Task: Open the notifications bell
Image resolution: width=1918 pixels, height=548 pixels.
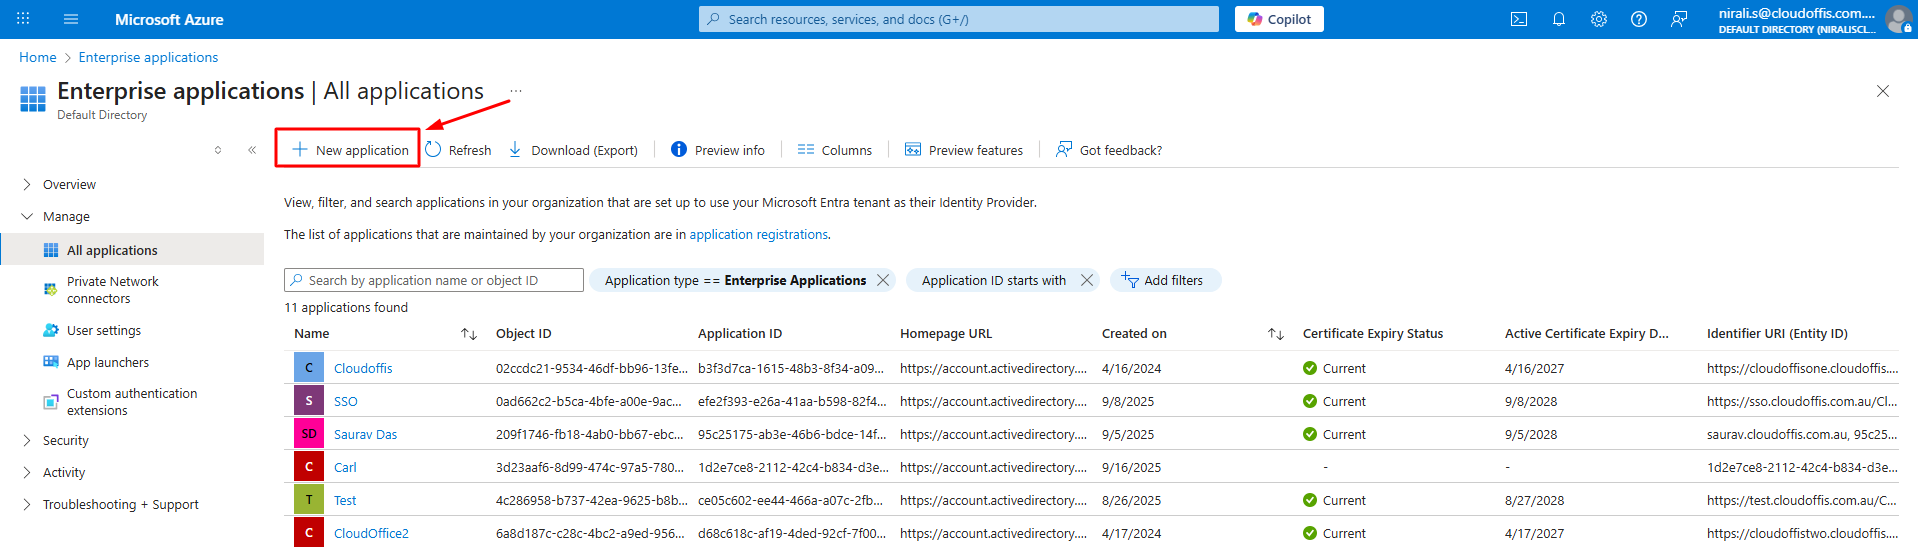Action: click(1559, 19)
